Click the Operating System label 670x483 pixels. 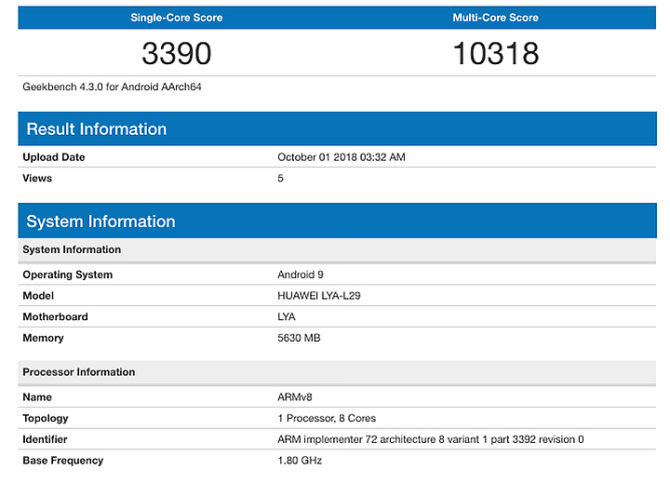click(x=67, y=275)
